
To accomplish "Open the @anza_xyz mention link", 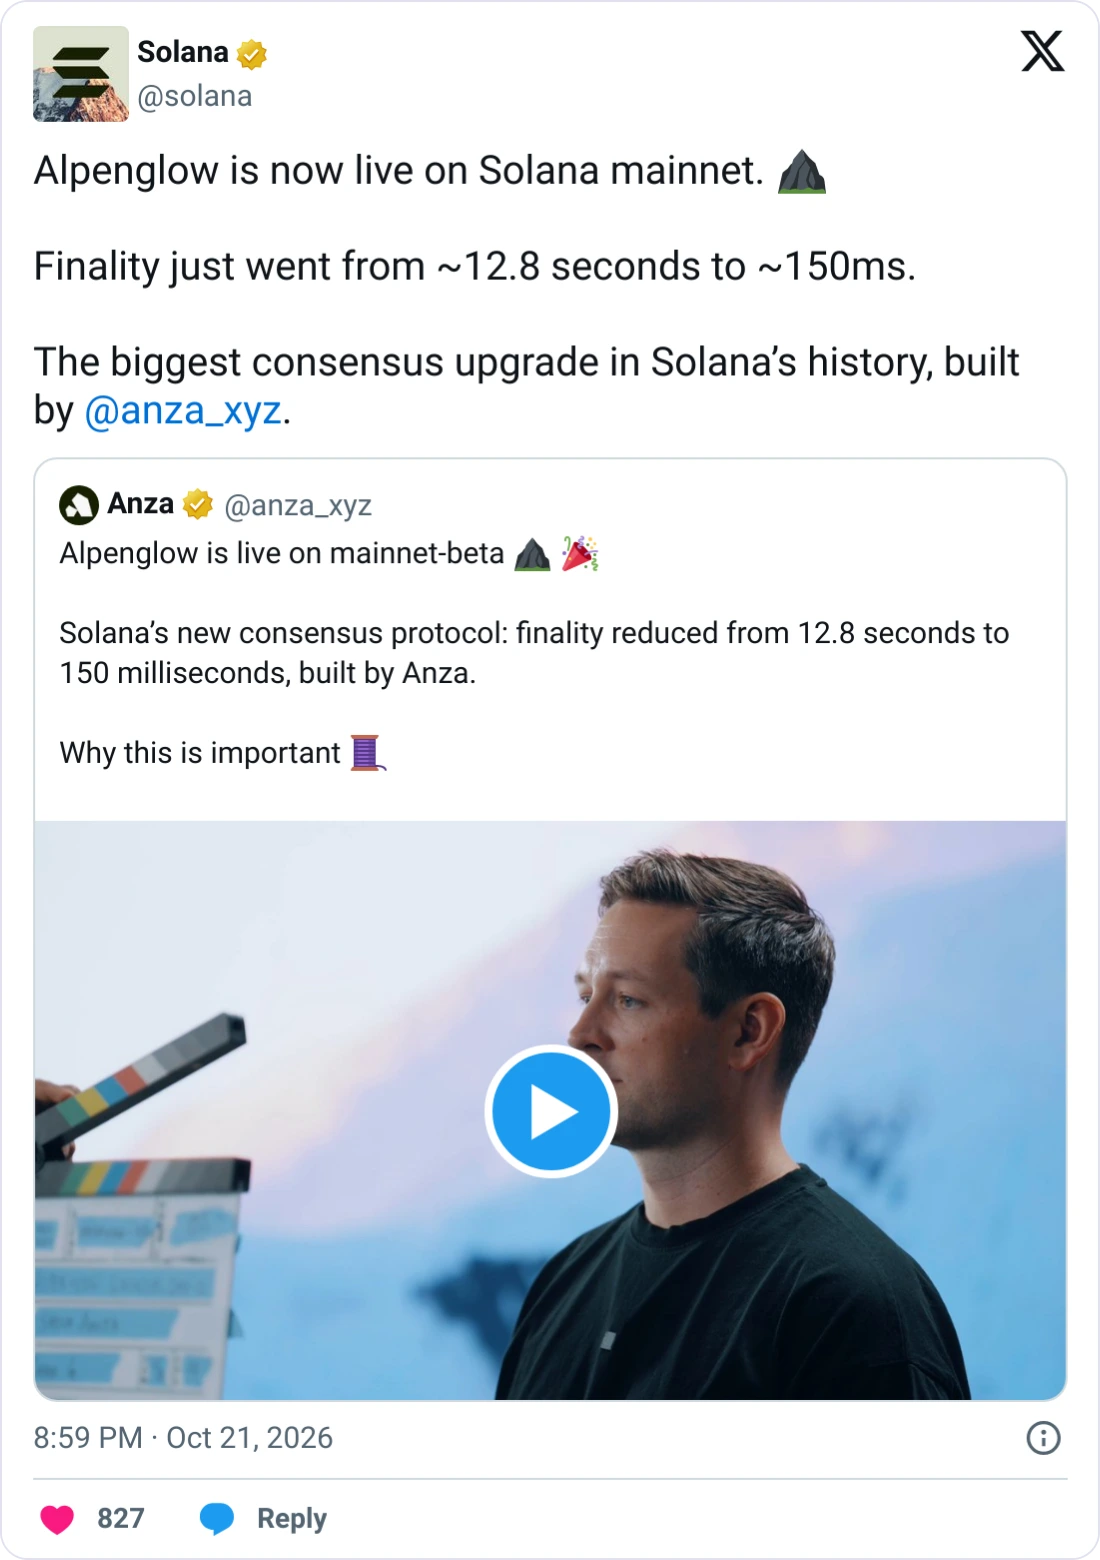I will 183,411.
